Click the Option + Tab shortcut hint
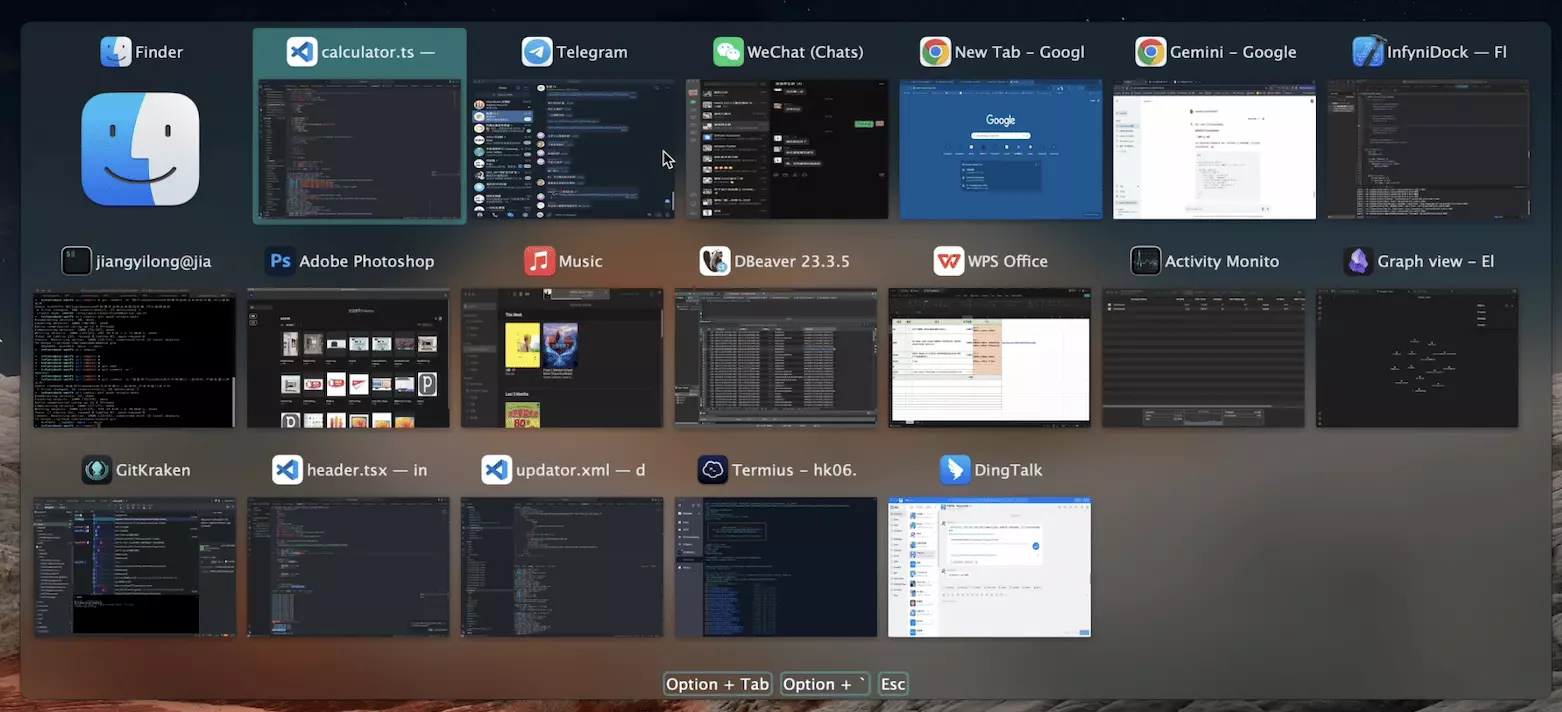The width and height of the screenshot is (1562, 712). [718, 684]
